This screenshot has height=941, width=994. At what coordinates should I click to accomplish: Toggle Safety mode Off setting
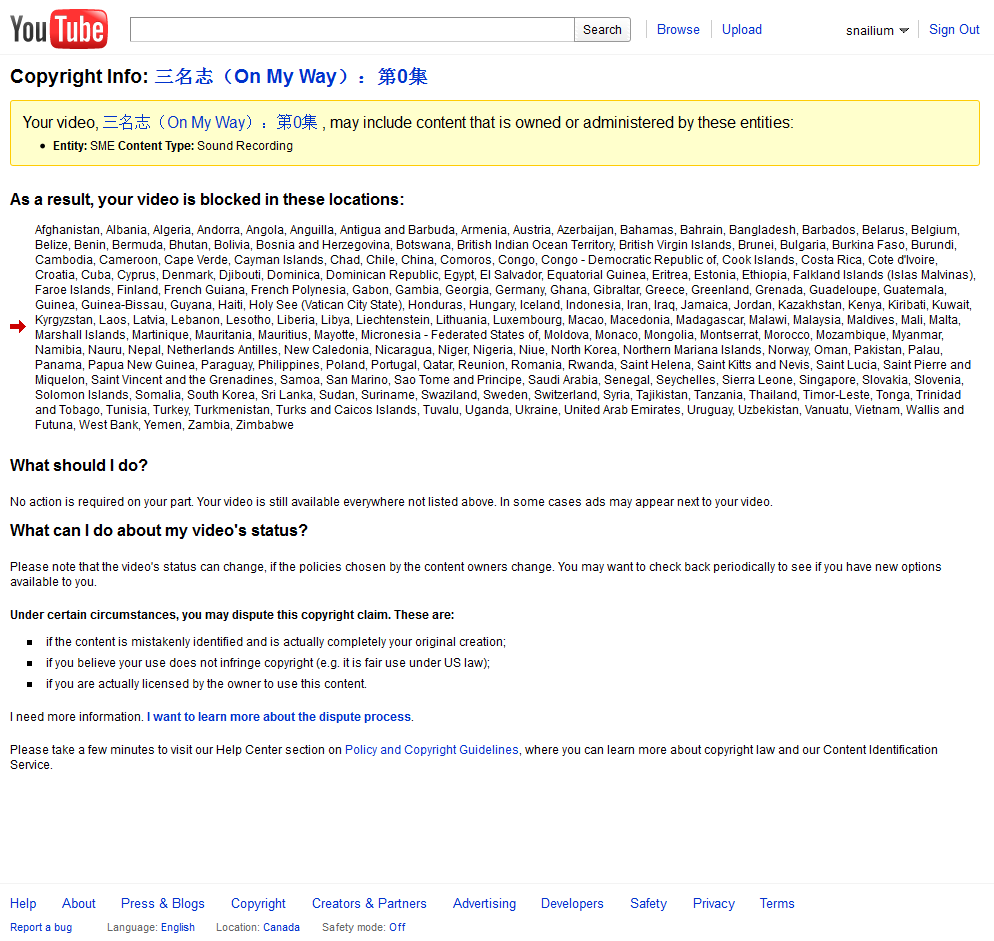tap(397, 927)
